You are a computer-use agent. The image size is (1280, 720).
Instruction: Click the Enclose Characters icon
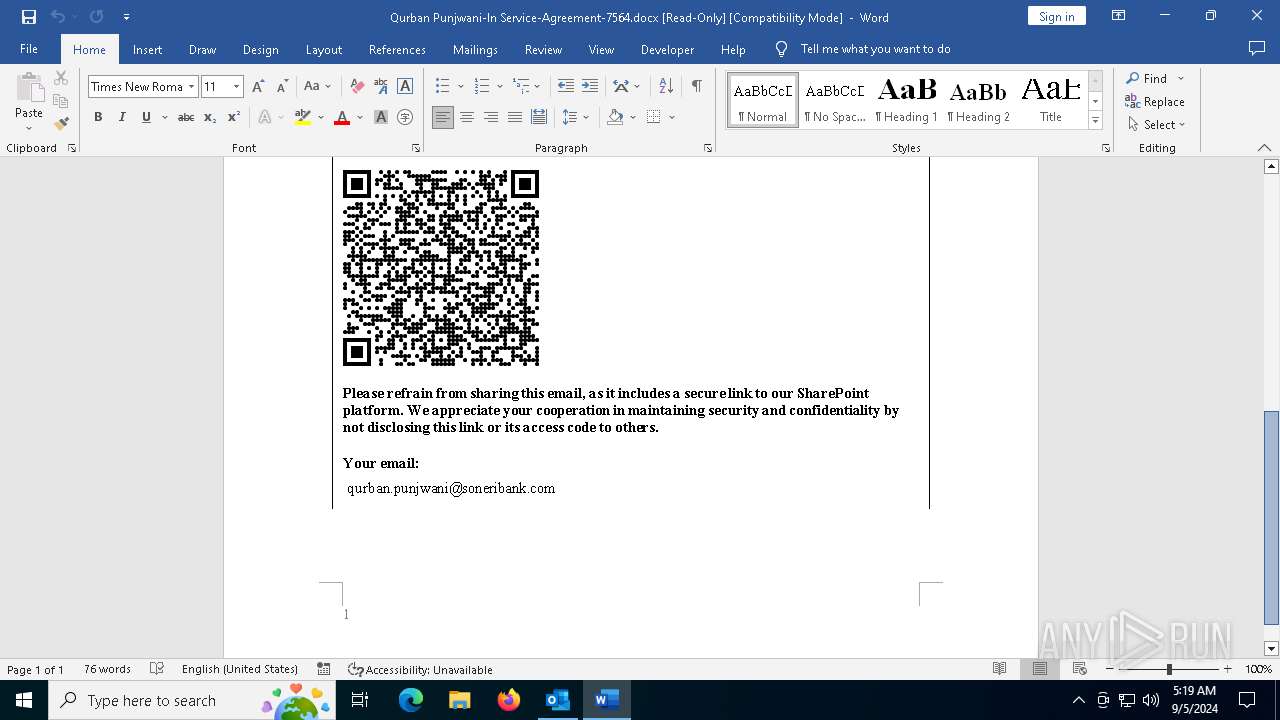(x=405, y=118)
